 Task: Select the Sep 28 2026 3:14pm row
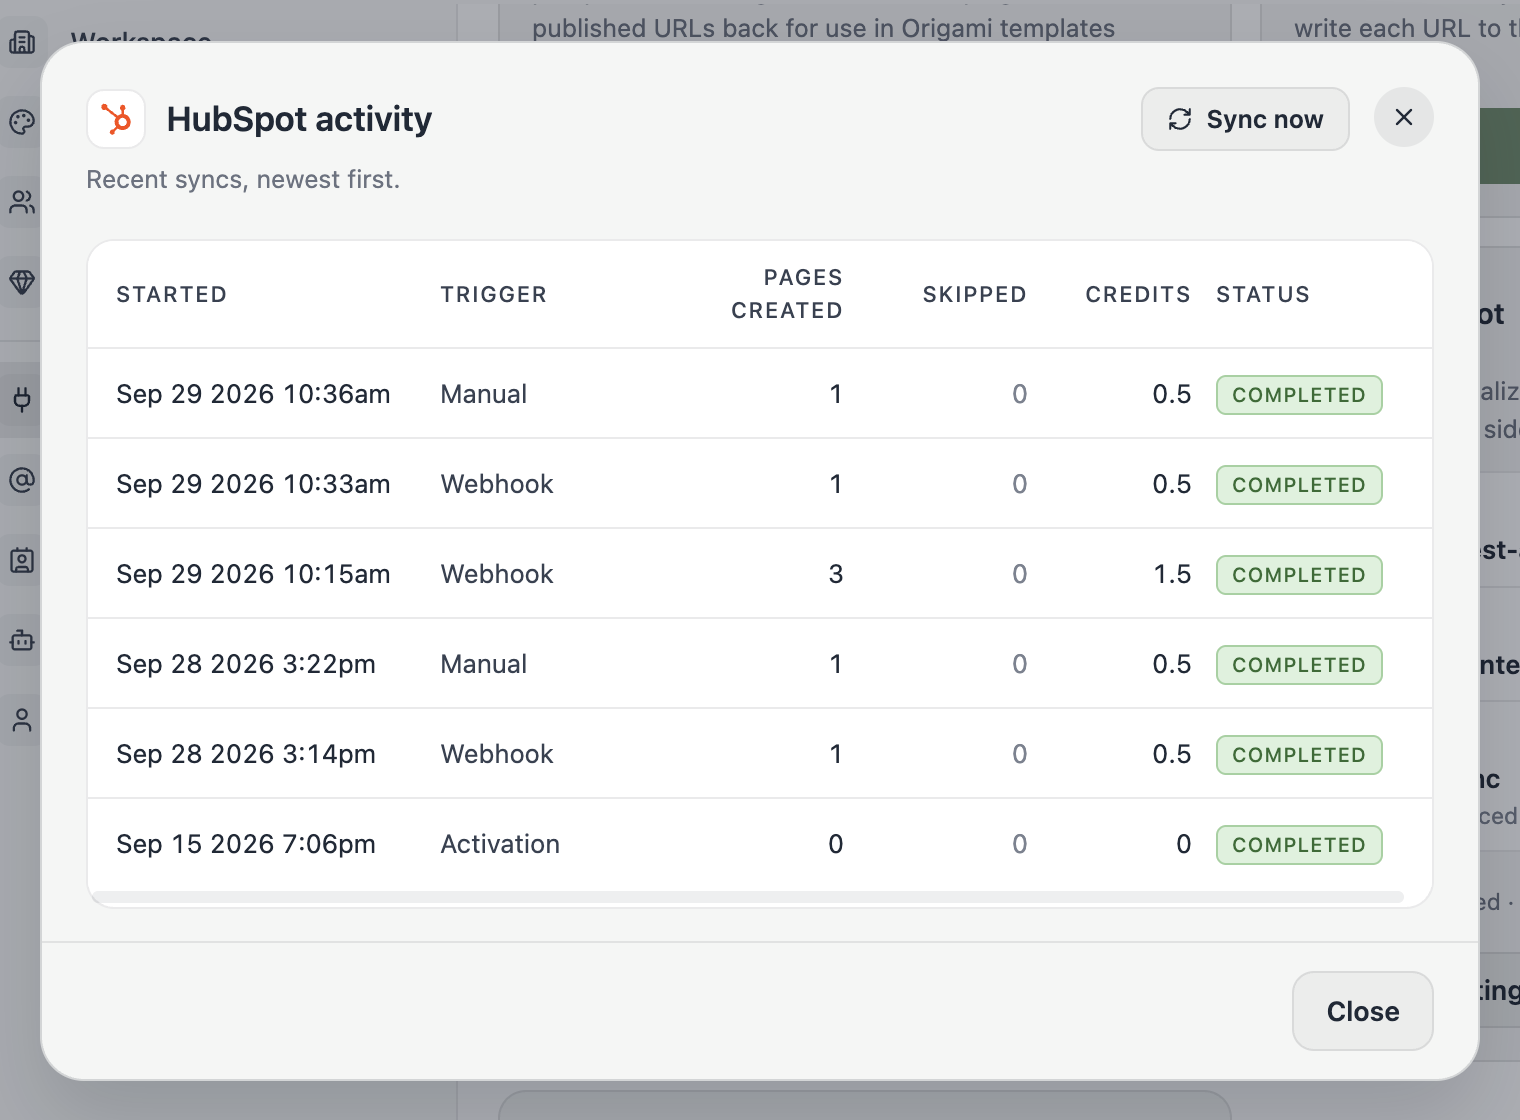(760, 754)
